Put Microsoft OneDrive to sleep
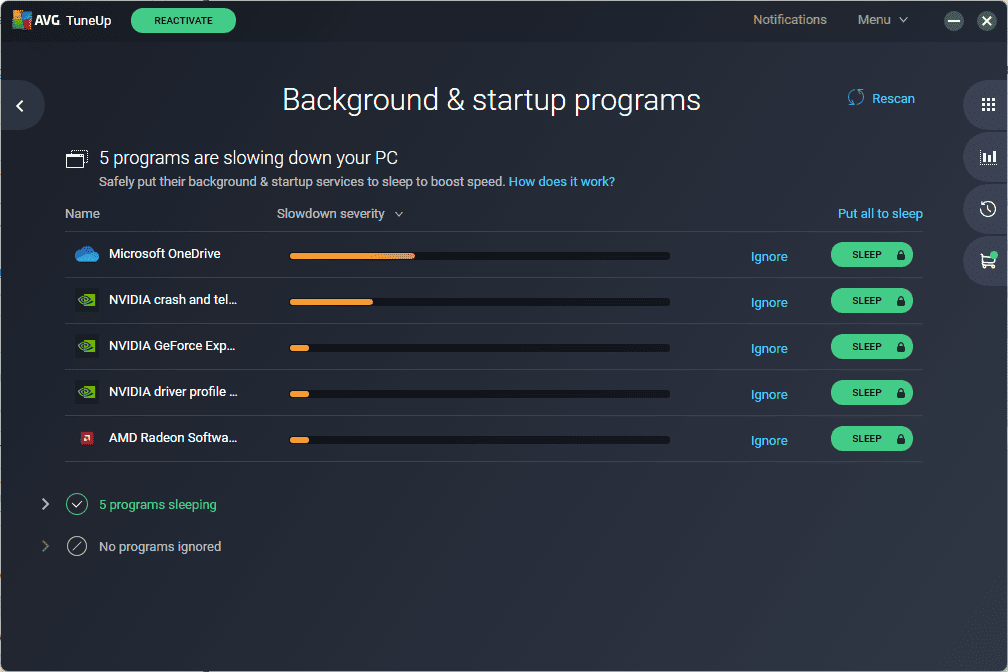 (x=872, y=255)
